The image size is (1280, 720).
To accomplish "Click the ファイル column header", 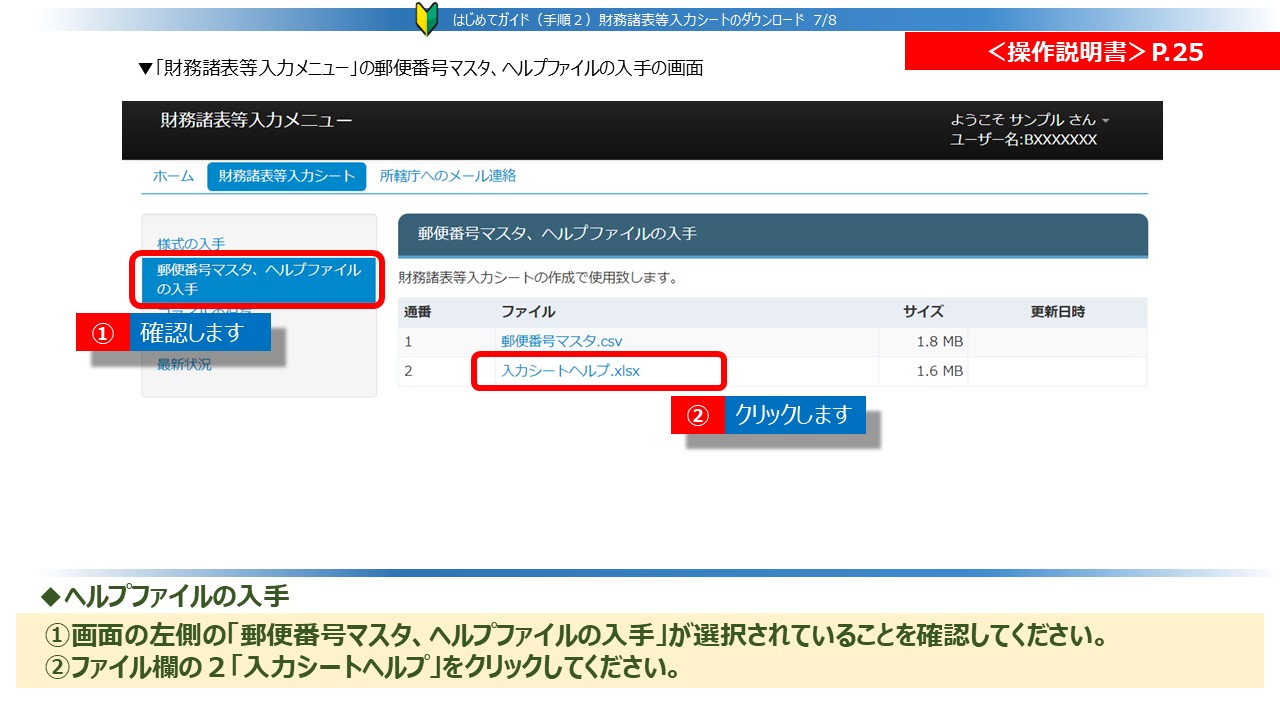I will click(x=528, y=312).
